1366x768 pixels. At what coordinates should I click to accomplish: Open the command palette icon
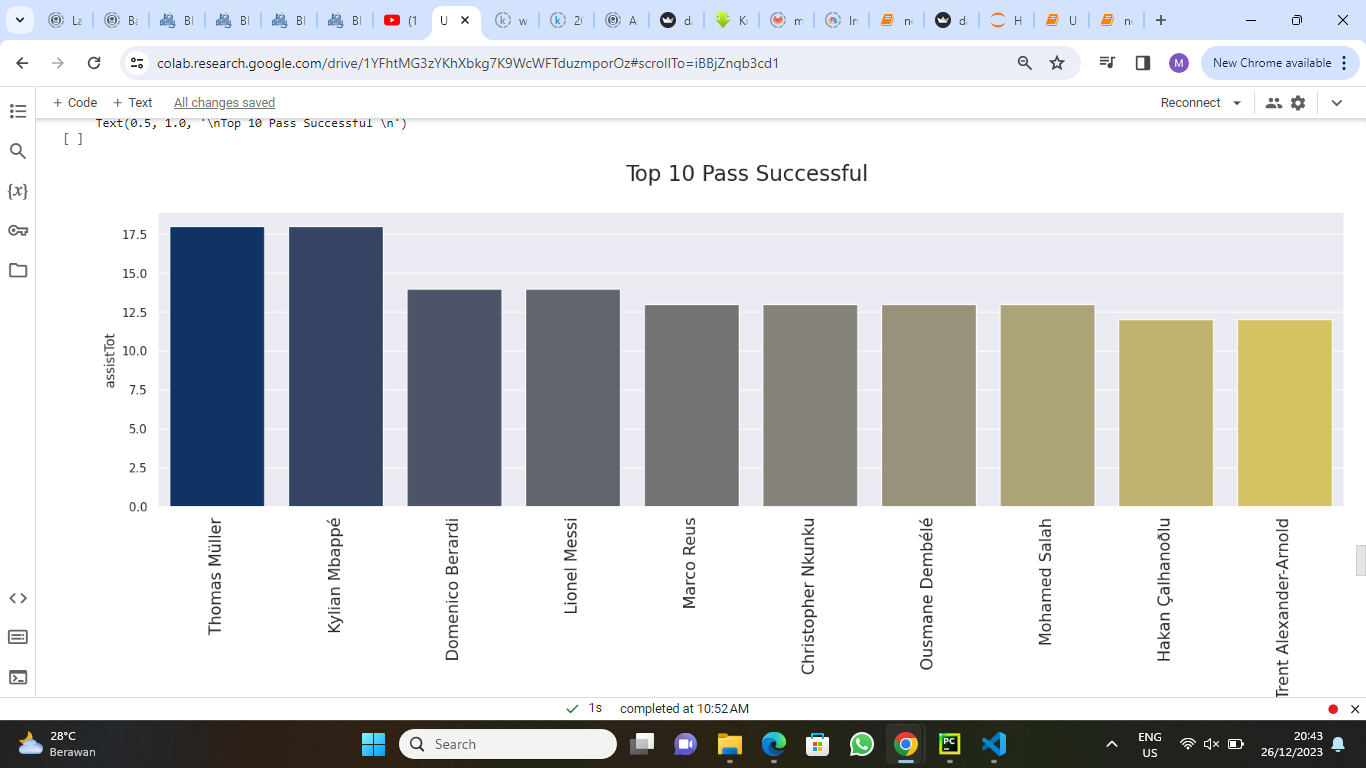pos(18,637)
